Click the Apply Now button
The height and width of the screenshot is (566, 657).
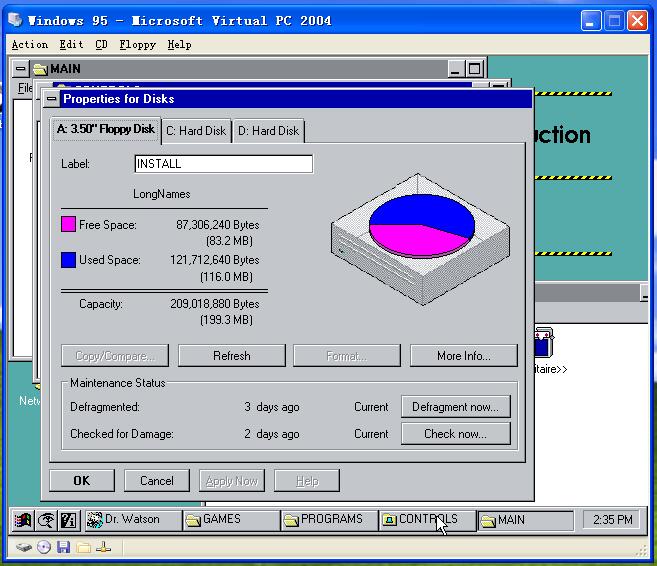click(x=232, y=481)
